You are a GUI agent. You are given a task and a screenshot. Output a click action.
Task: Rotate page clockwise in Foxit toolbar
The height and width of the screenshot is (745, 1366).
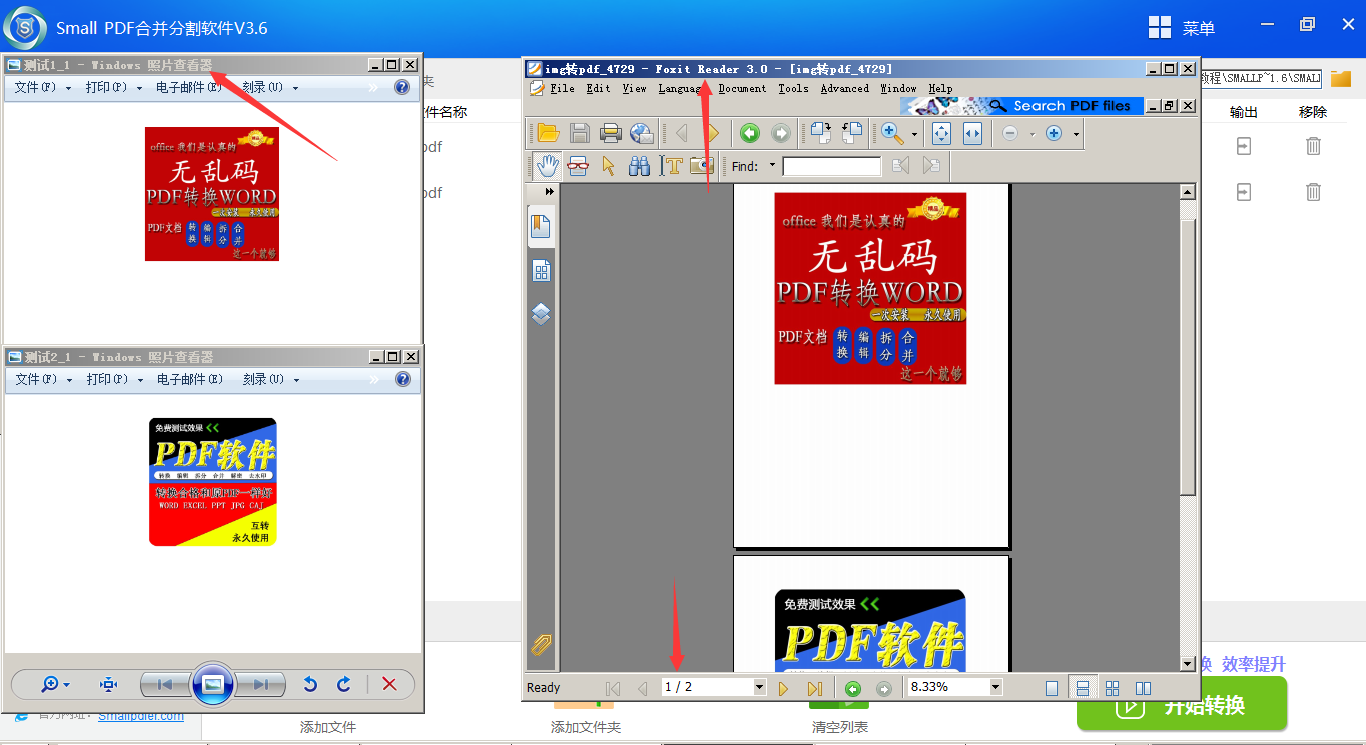click(x=821, y=133)
